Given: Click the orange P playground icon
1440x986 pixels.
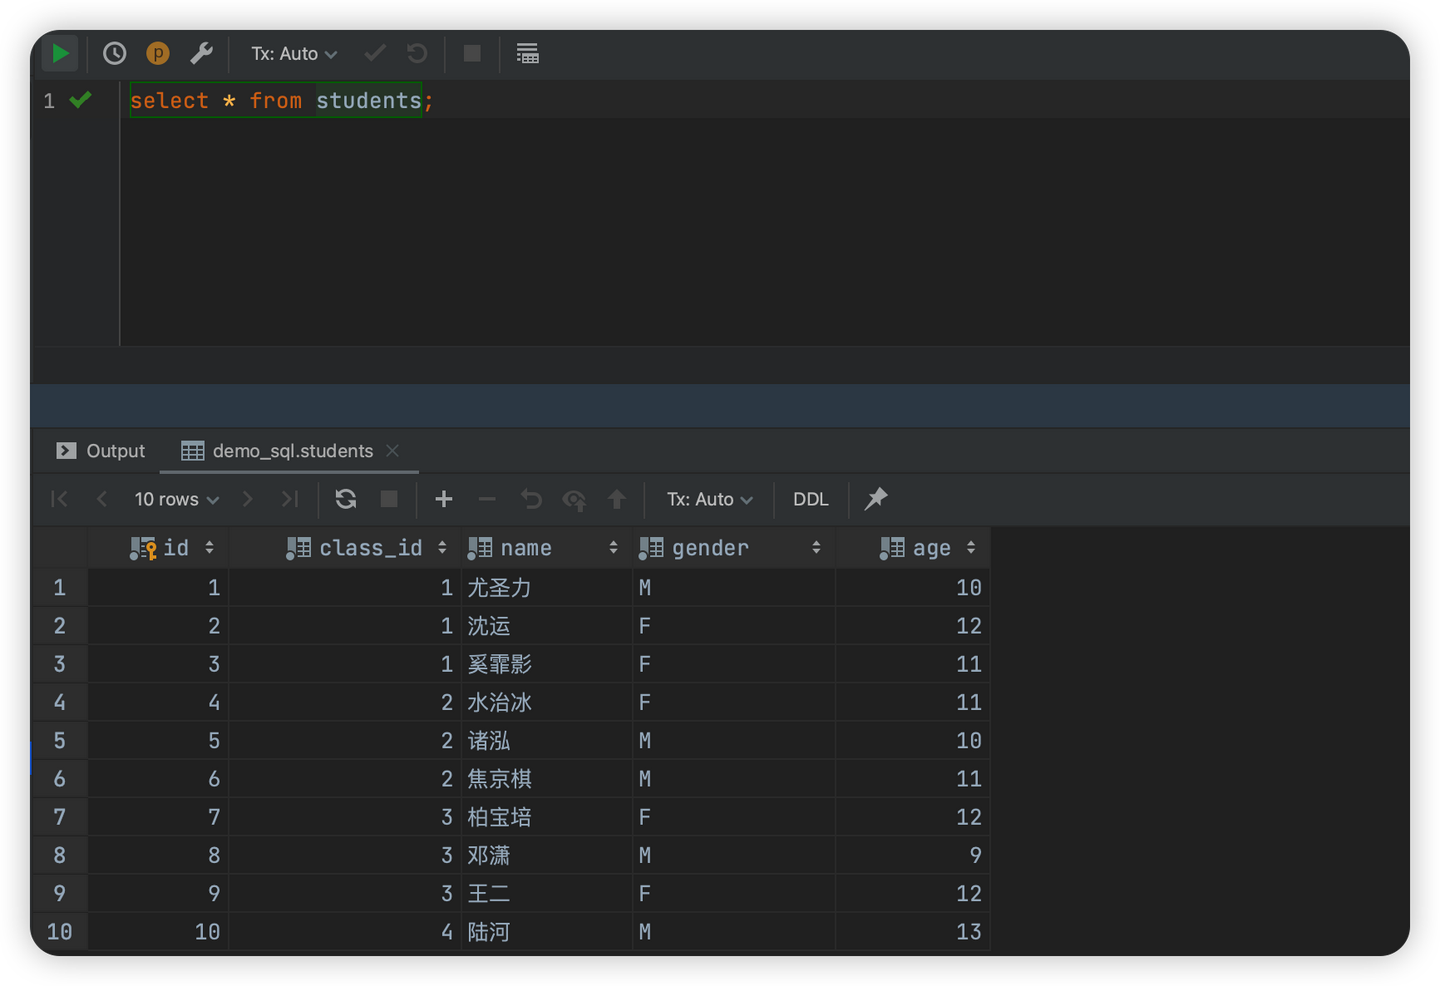Looking at the screenshot, I should click(158, 53).
